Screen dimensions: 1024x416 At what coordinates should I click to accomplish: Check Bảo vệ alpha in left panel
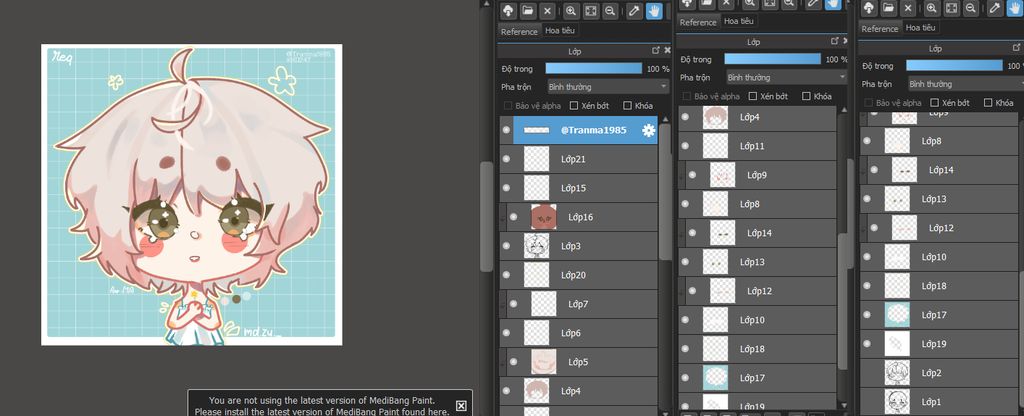(508, 105)
